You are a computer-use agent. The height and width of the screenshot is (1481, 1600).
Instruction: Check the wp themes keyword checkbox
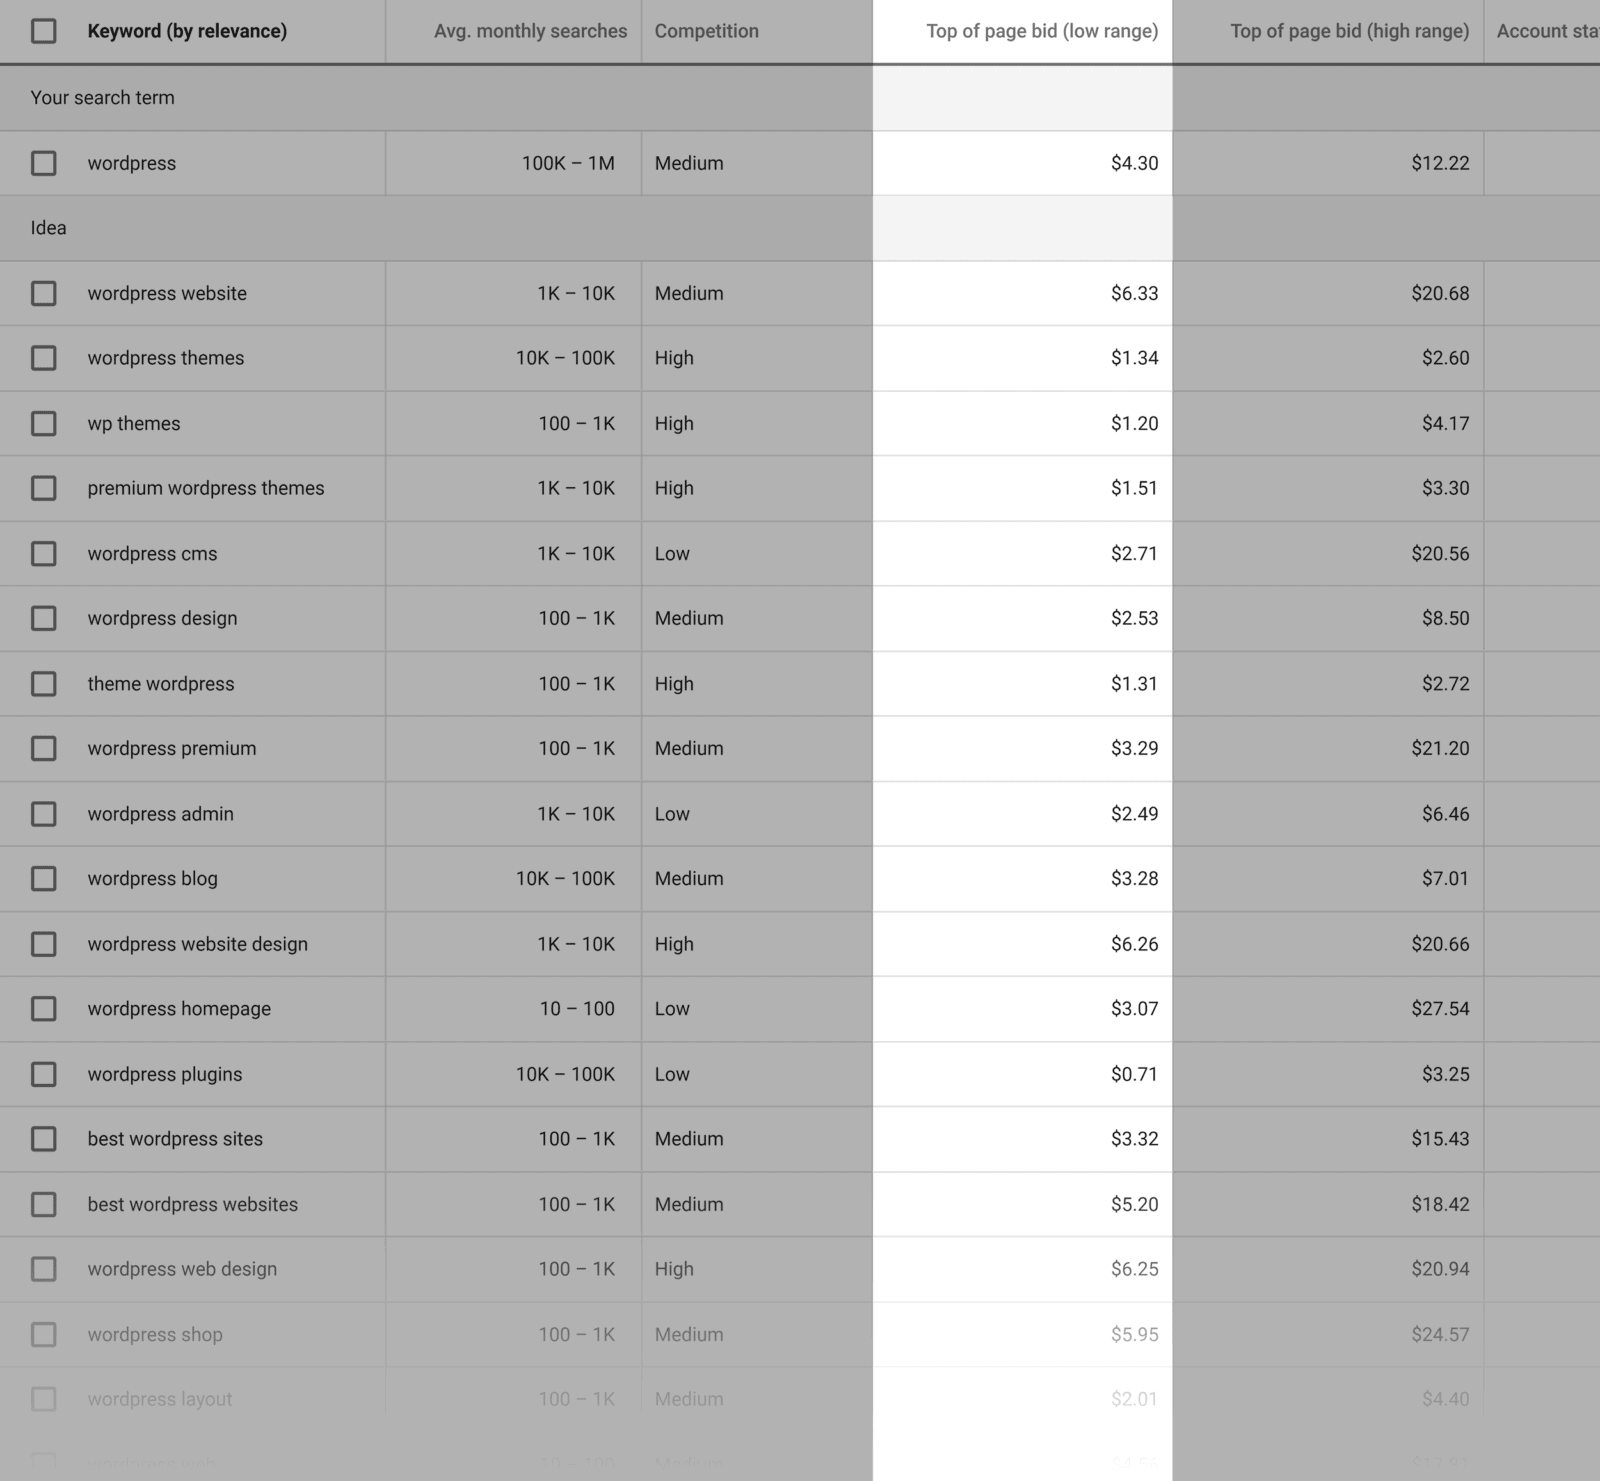click(x=43, y=423)
